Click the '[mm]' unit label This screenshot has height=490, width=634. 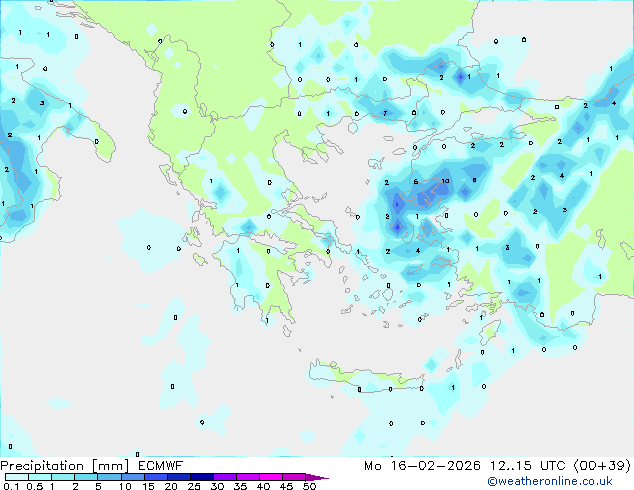[111, 466]
